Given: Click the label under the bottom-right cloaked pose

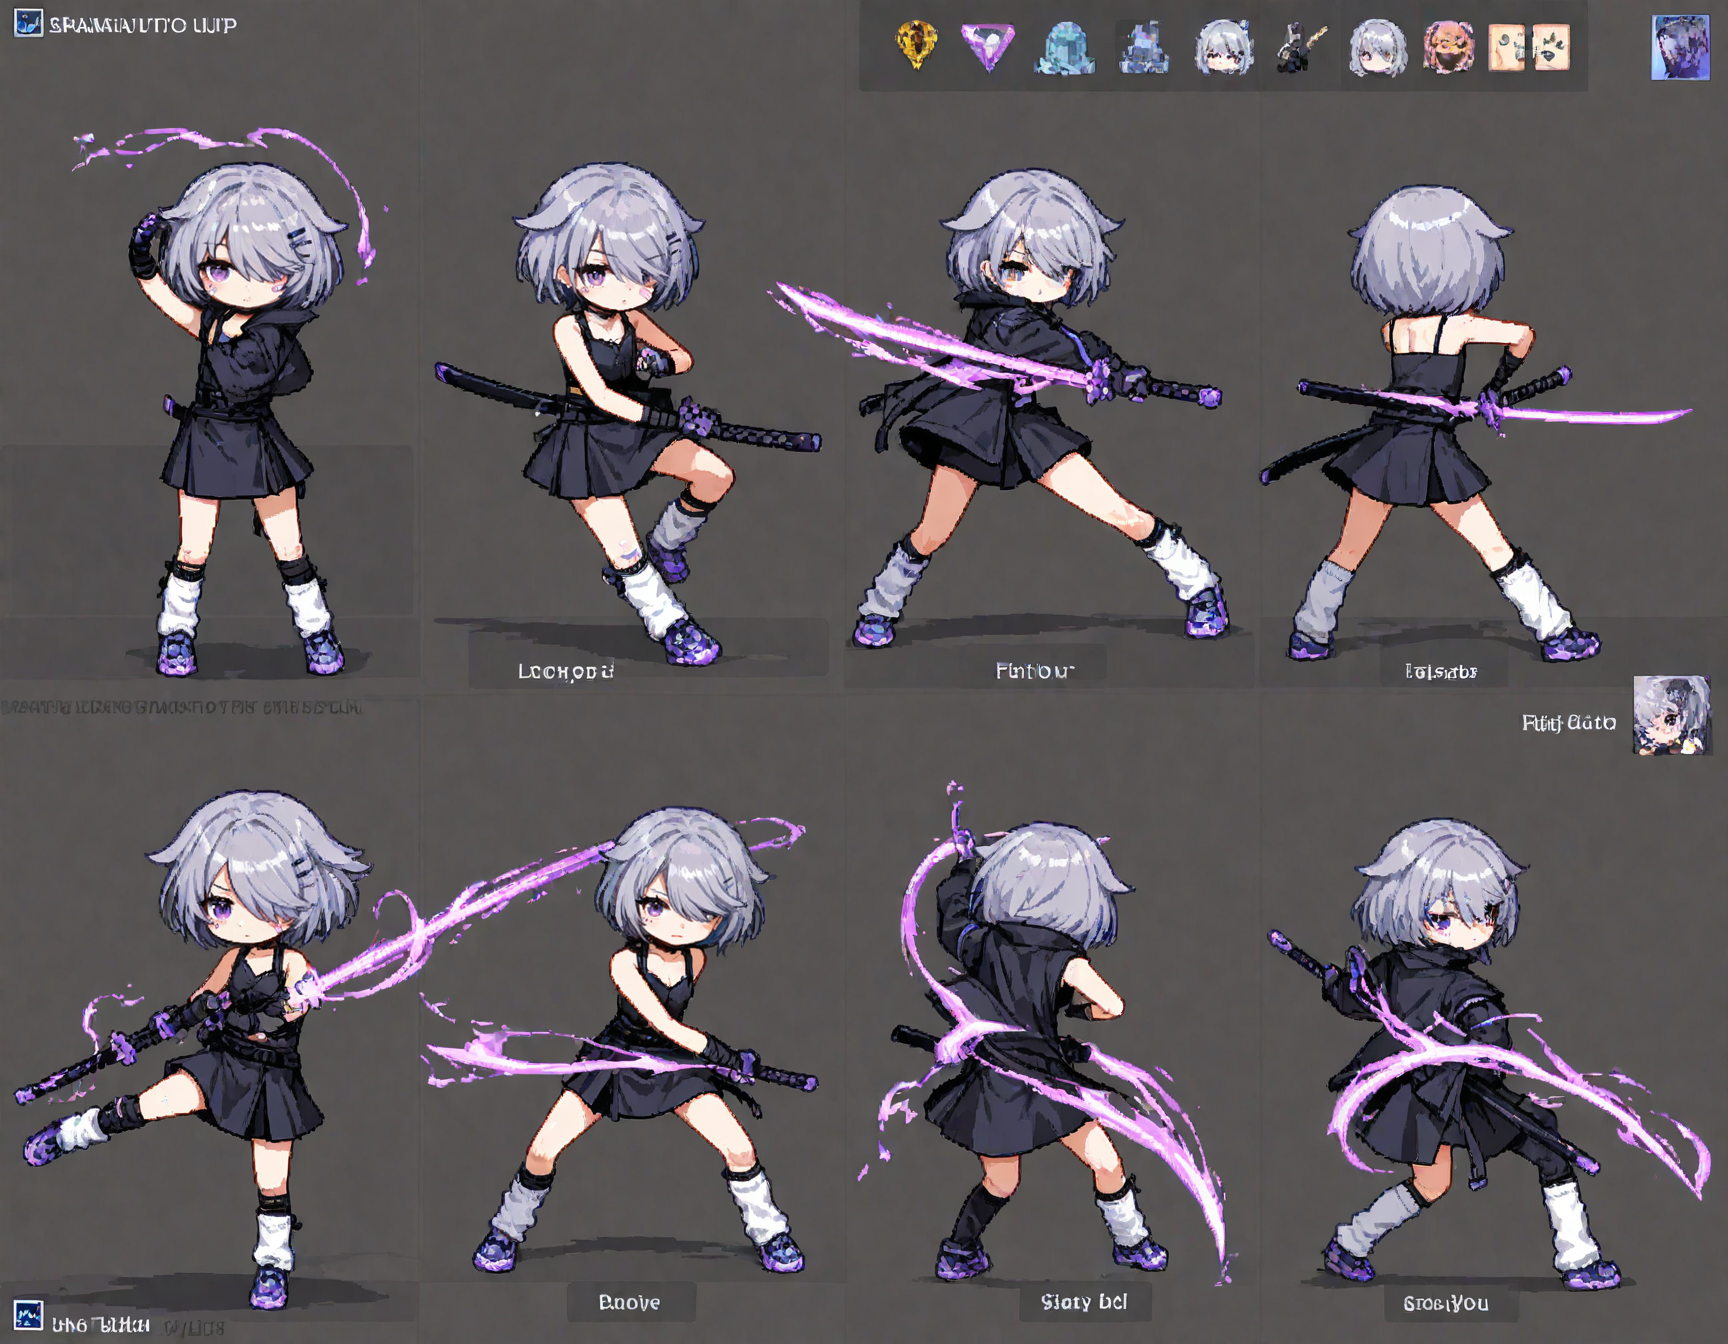Looking at the screenshot, I should (x=1446, y=1303).
